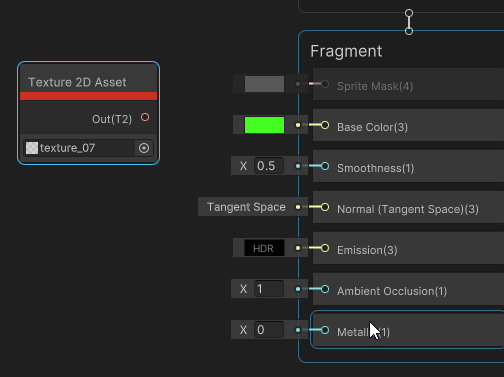Click the Emission input port

click(325, 248)
